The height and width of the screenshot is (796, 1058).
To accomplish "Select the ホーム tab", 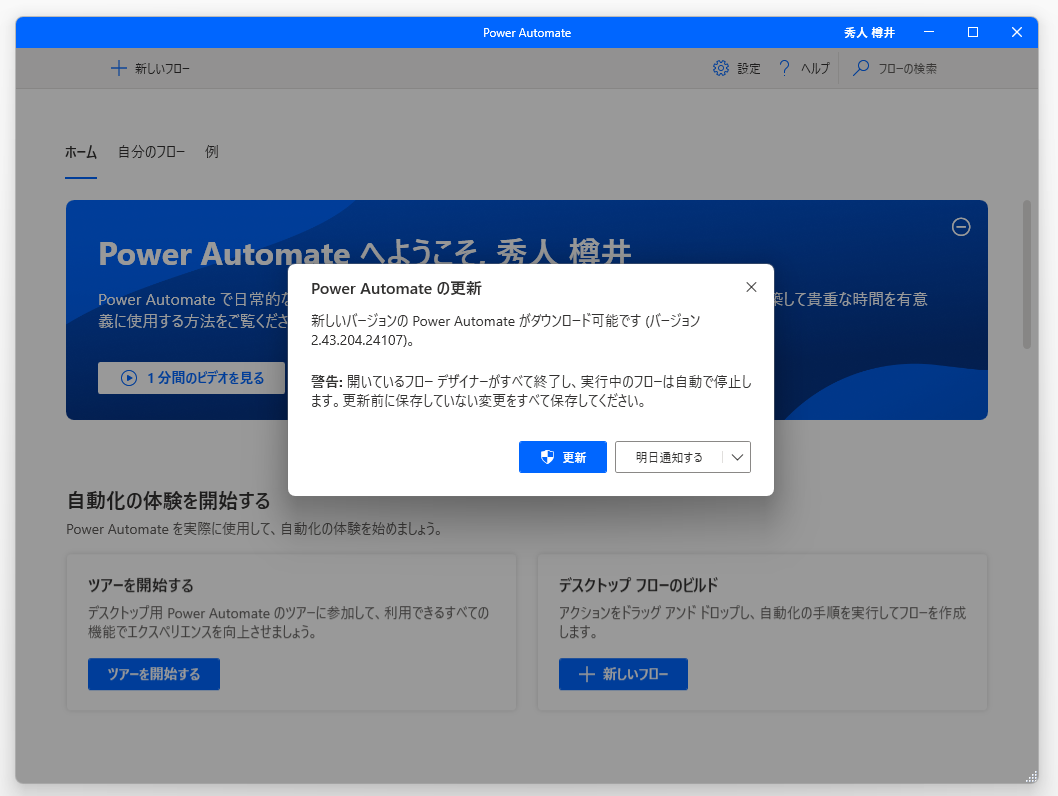I will [x=80, y=152].
